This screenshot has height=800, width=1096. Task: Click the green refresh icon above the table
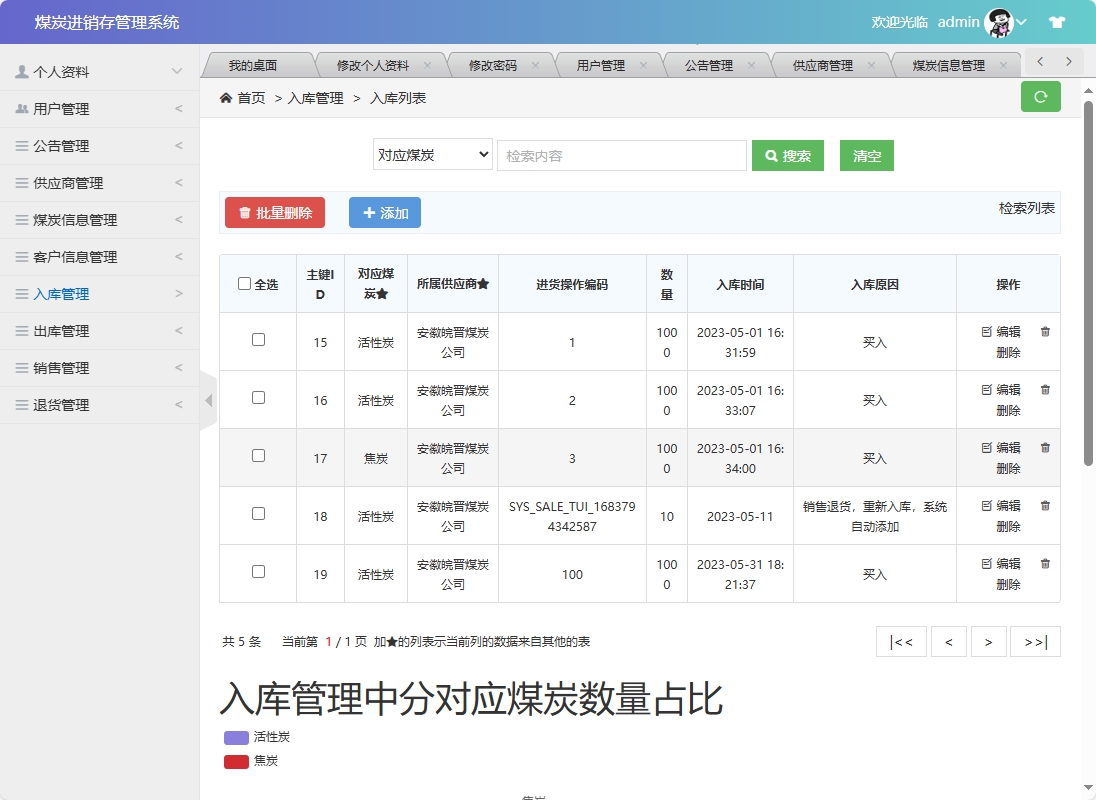pyautogui.click(x=1040, y=97)
